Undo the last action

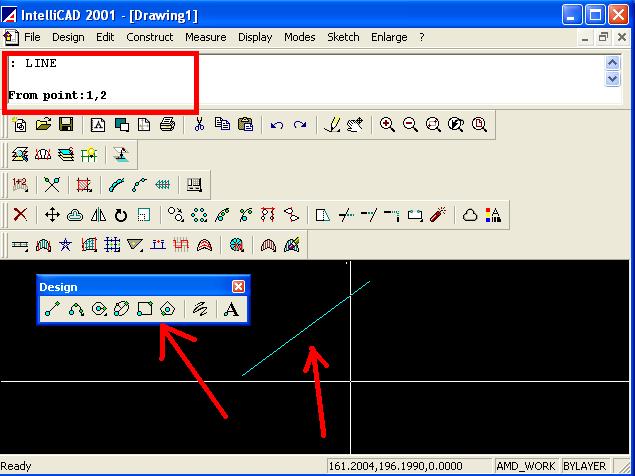point(277,124)
